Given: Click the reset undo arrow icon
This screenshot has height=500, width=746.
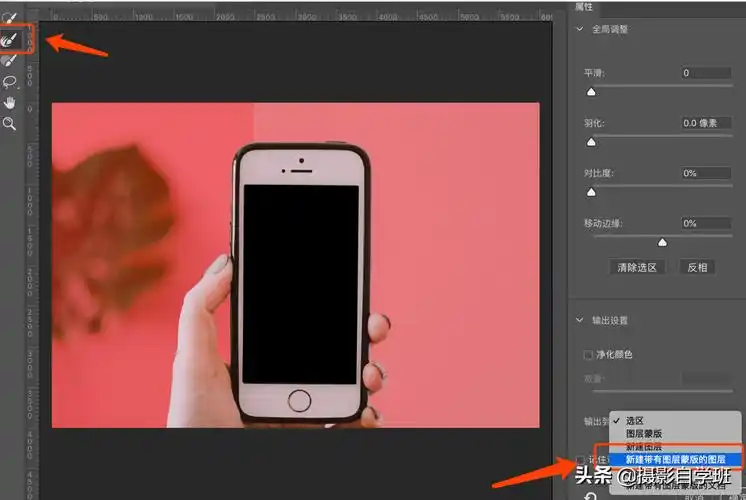Looking at the screenshot, I should pos(591,494).
